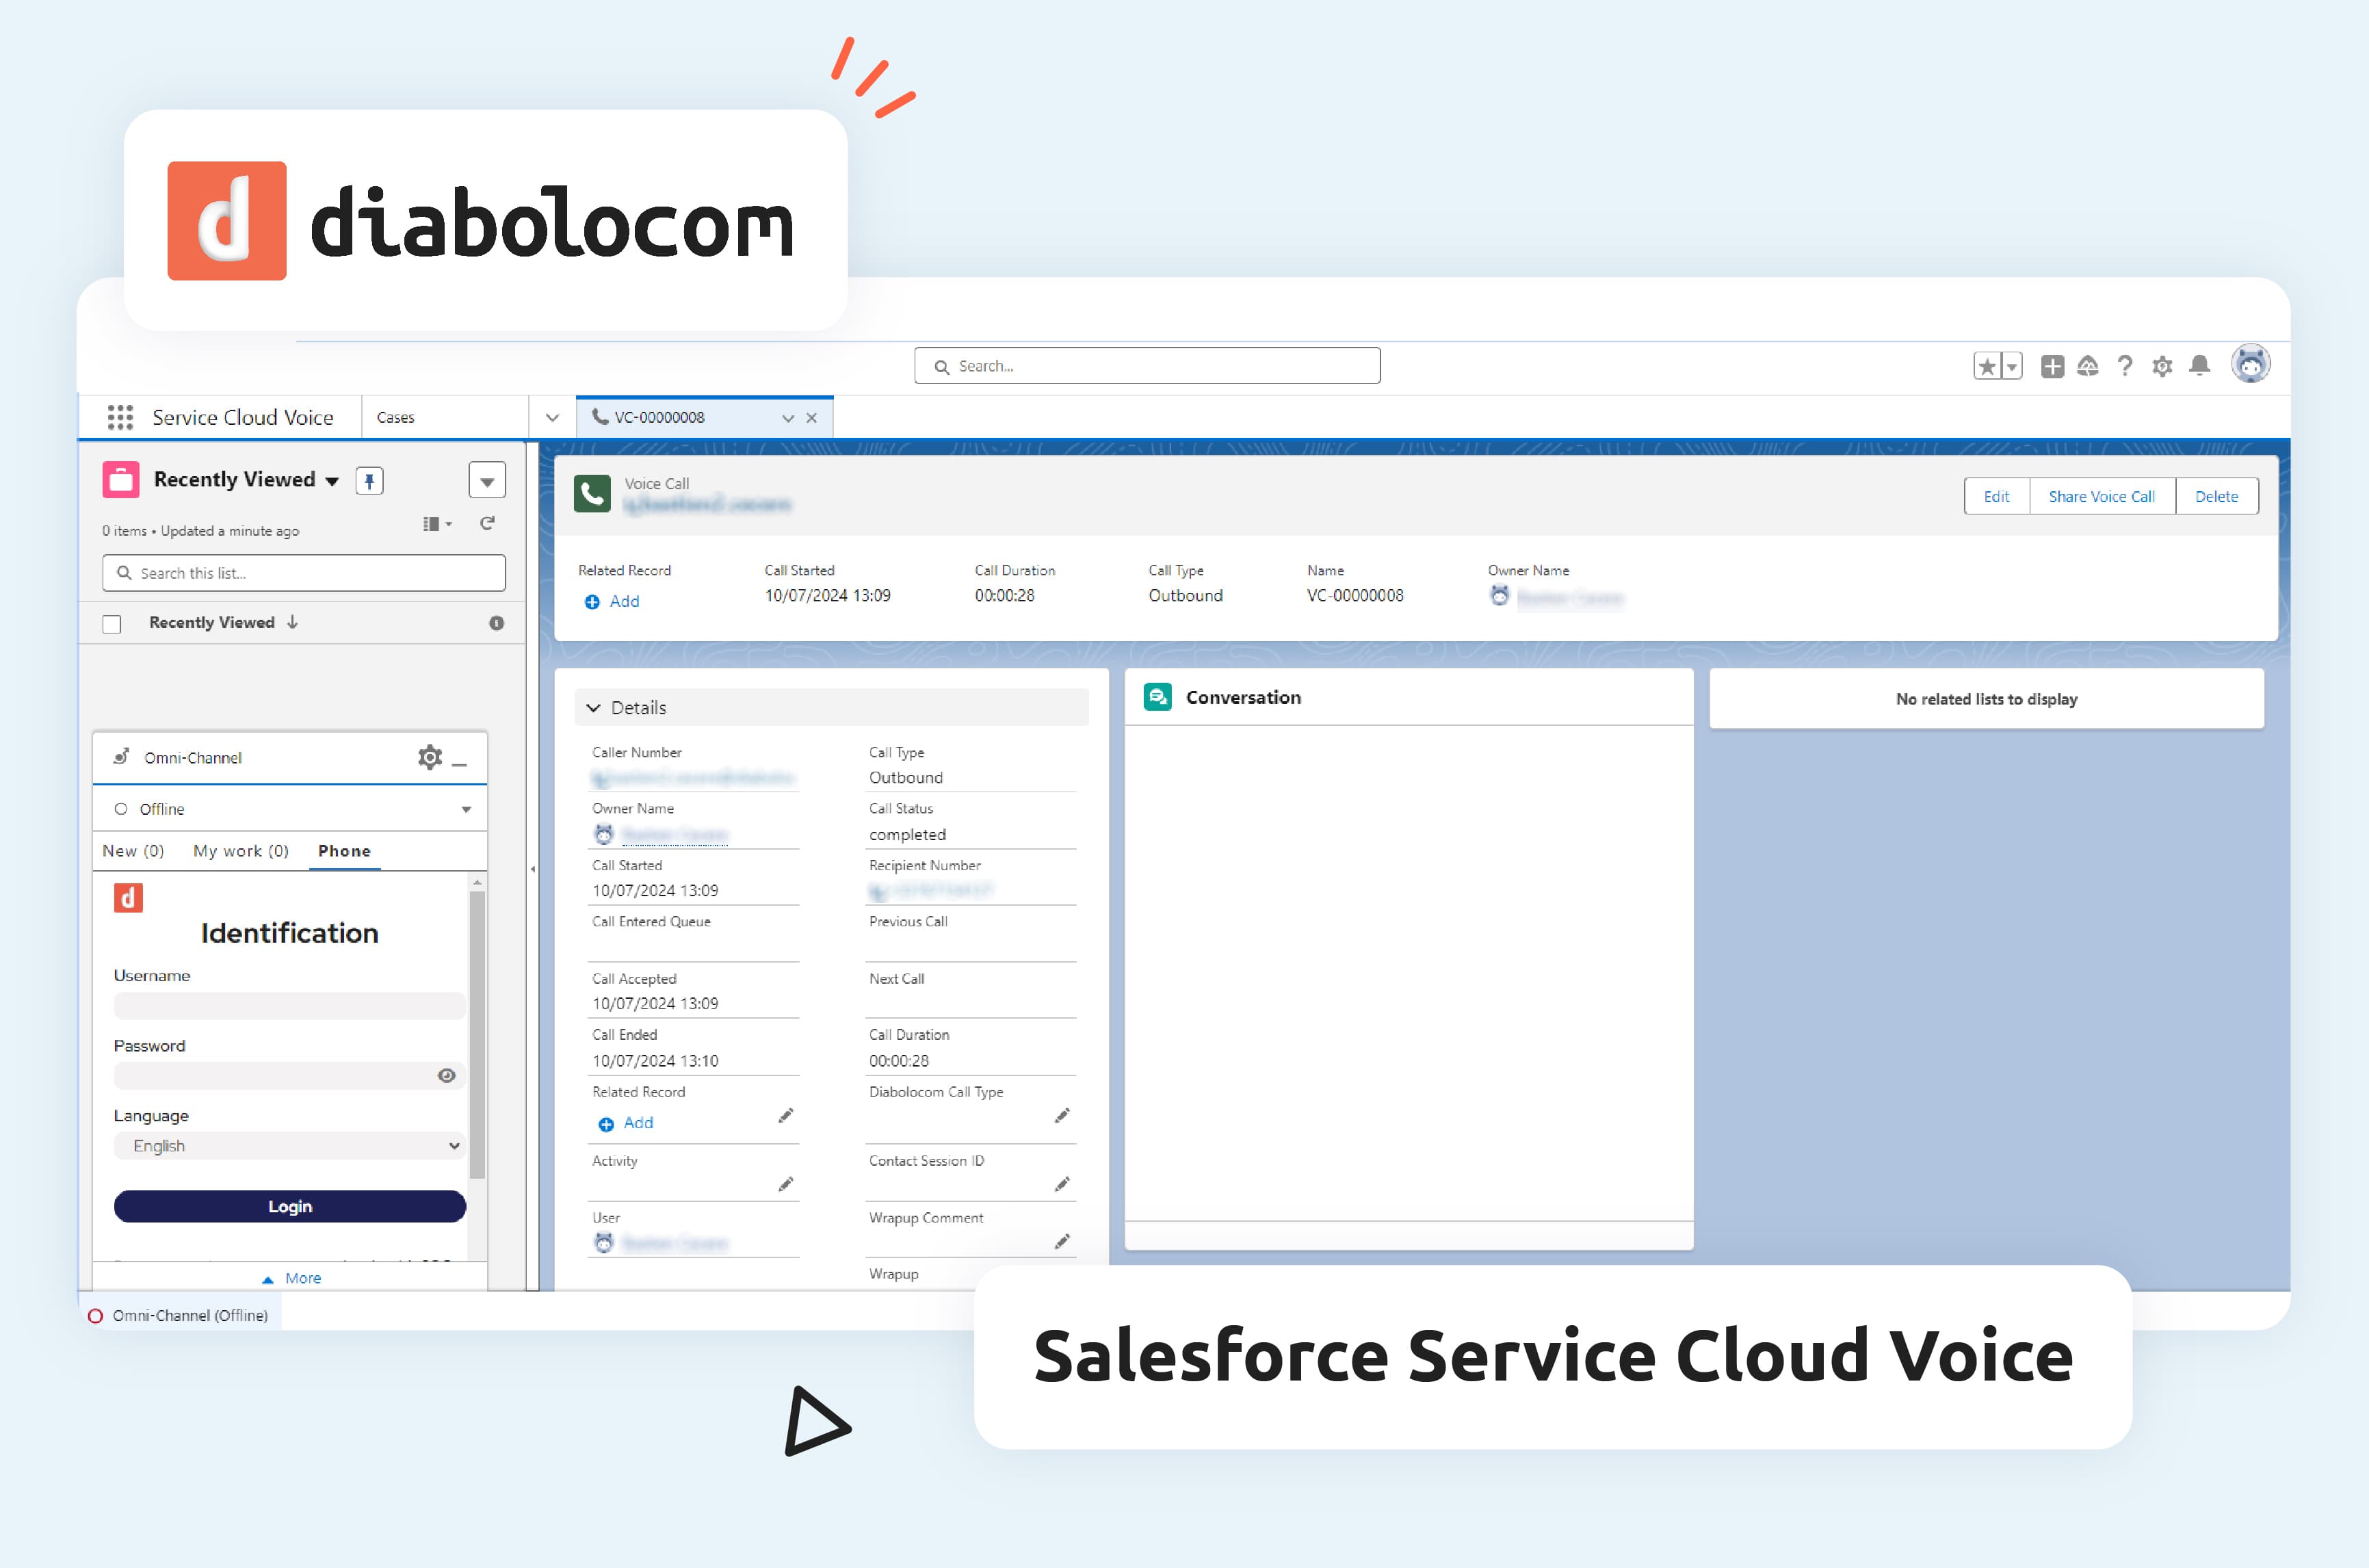Edit Wrapup Comment pencil icon
Viewport: 2369px width, 1568px height.
tap(1062, 1242)
